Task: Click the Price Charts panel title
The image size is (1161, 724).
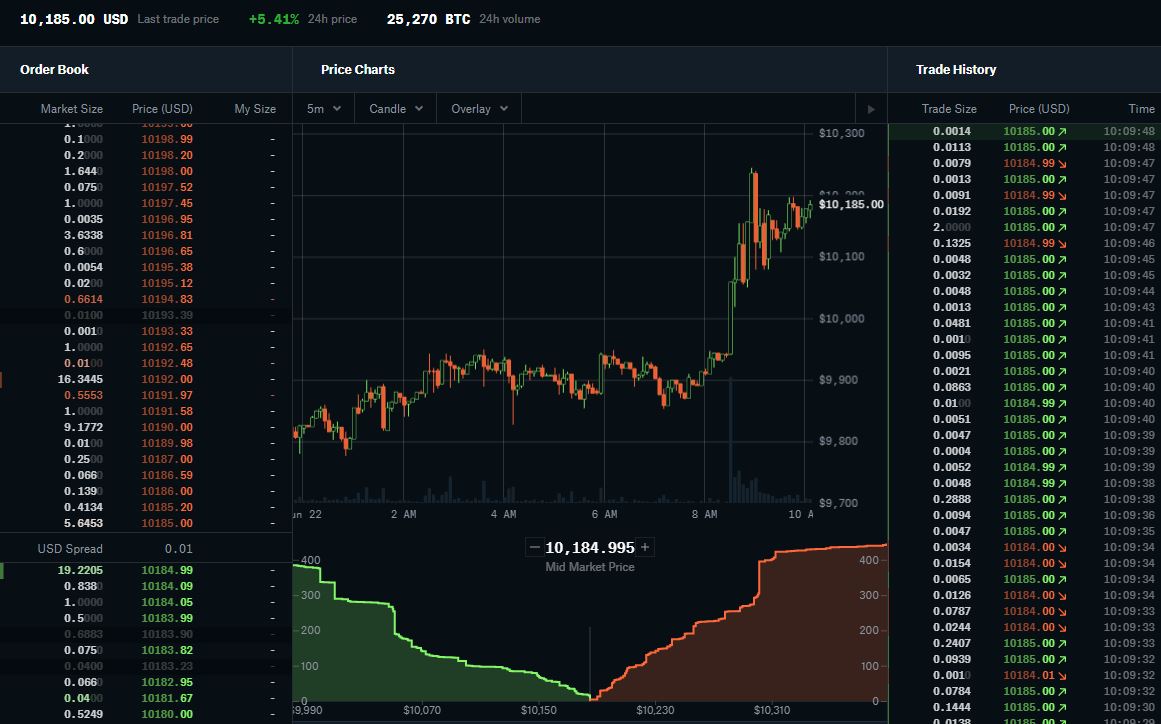Action: 357,69
